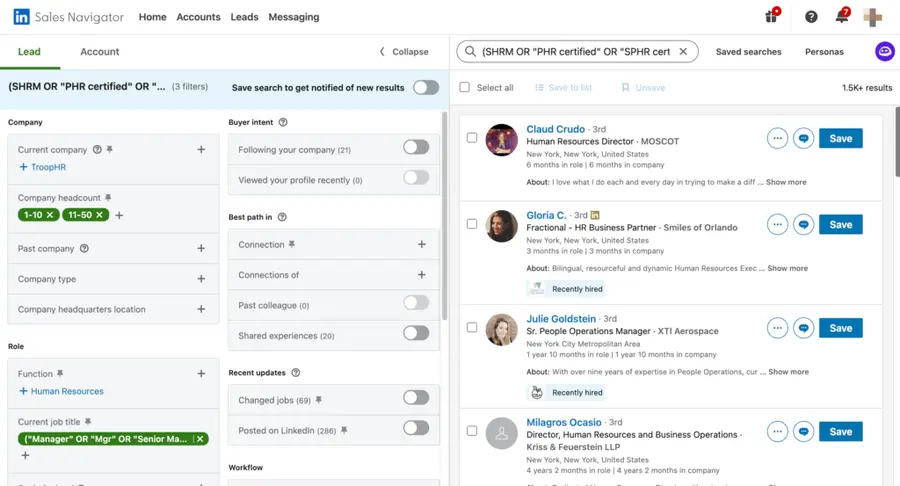Open the notifications bell icon
This screenshot has height=486, width=900.
click(x=842, y=16)
